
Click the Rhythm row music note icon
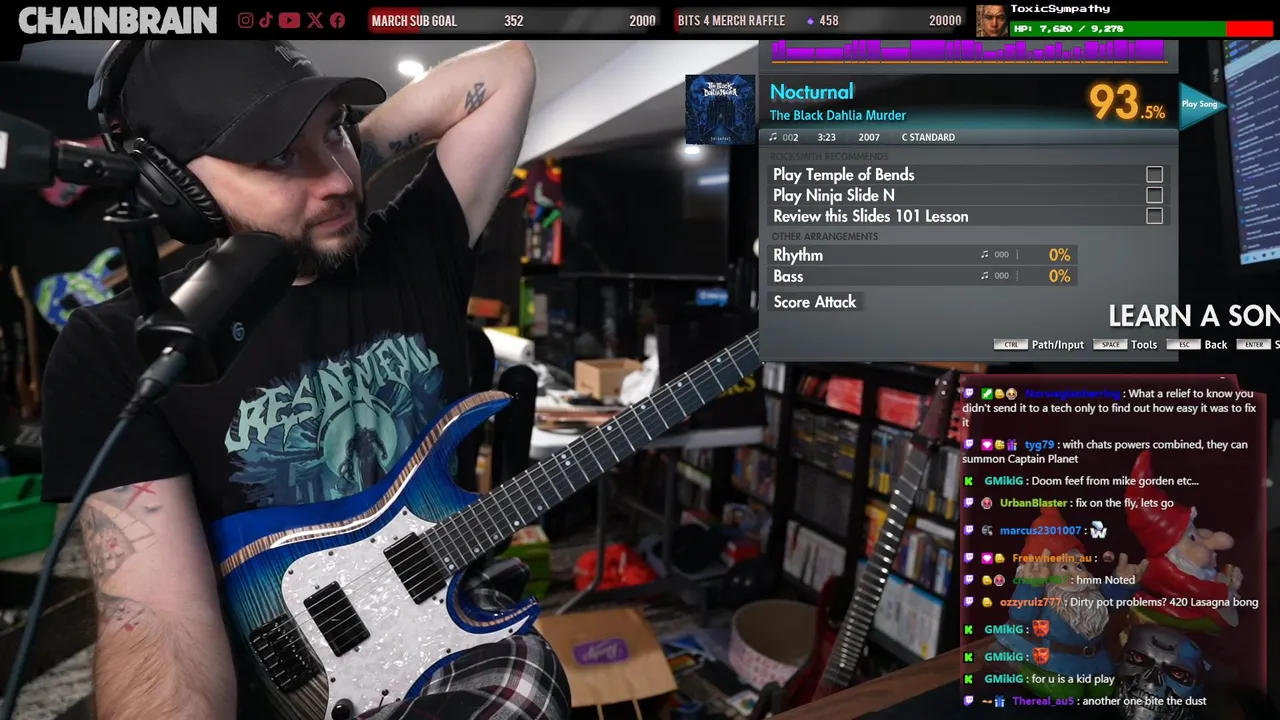(985, 255)
